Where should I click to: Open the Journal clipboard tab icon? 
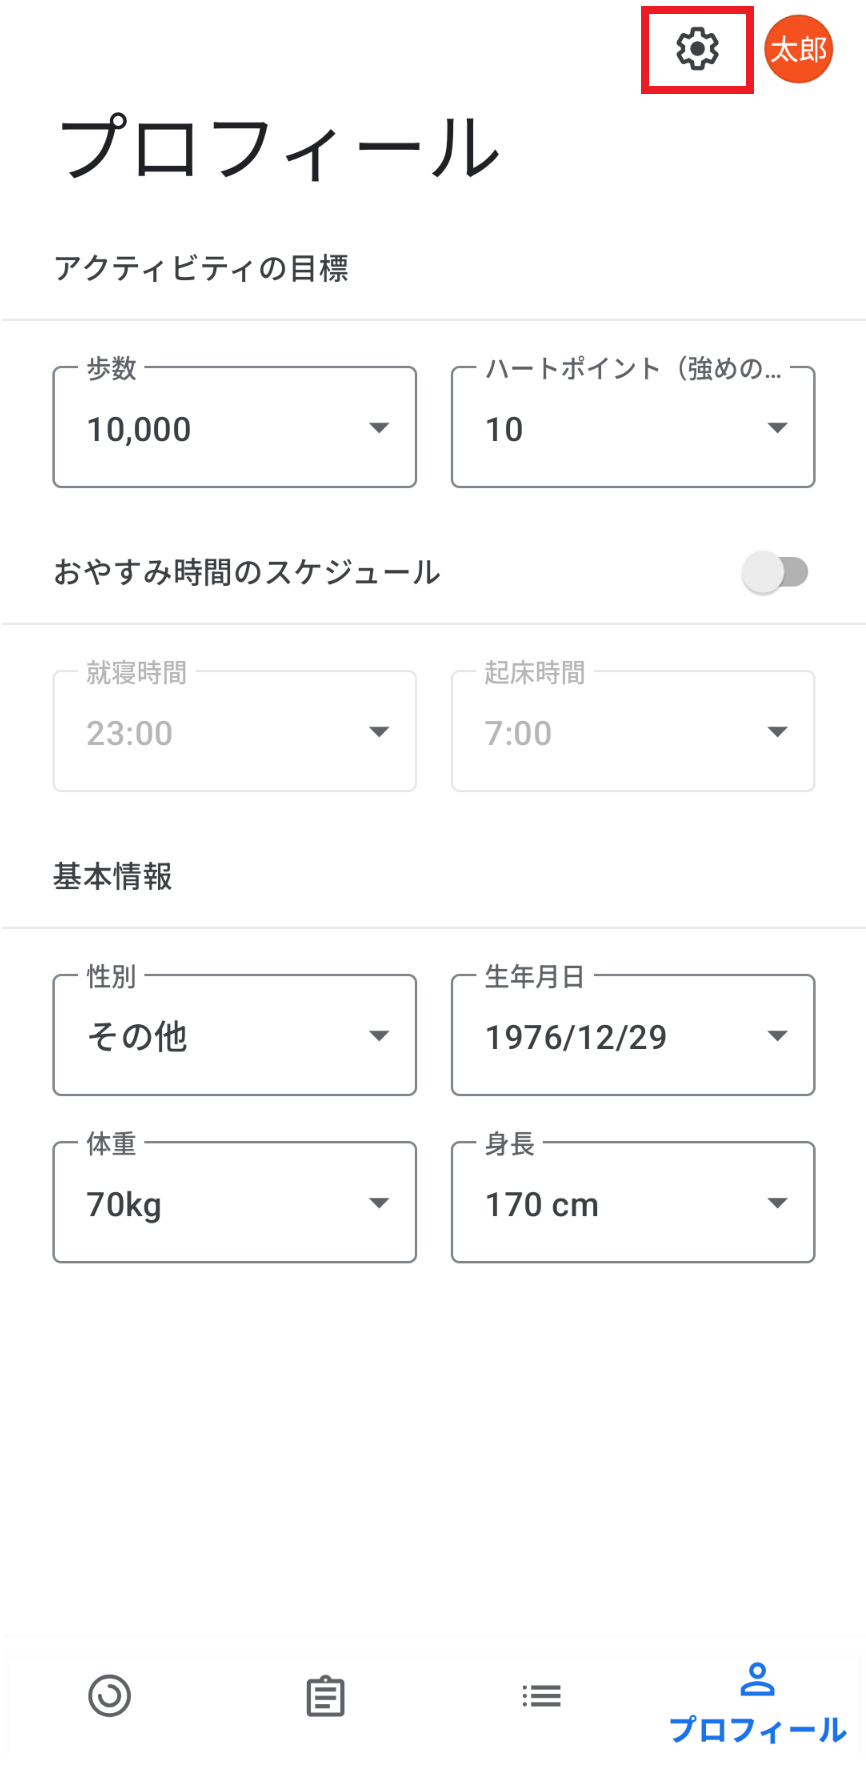click(325, 1696)
